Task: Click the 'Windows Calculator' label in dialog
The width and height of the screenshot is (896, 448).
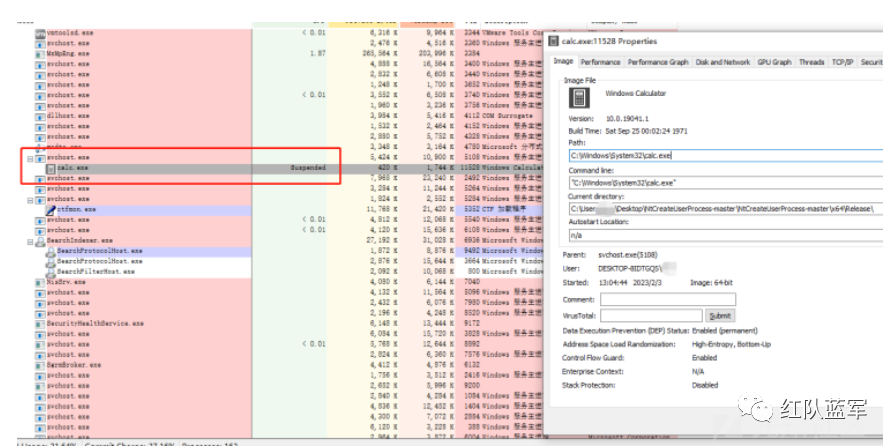Action: click(x=635, y=93)
